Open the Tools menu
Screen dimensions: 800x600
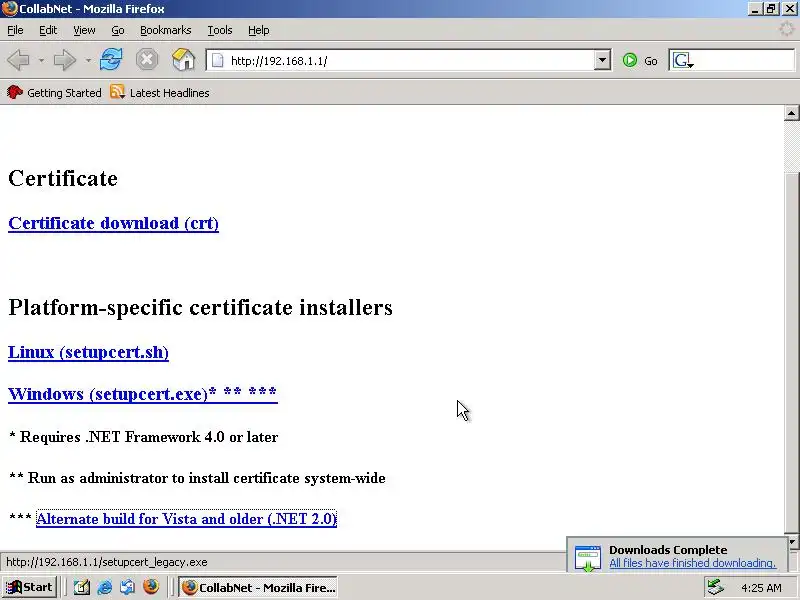click(x=220, y=30)
